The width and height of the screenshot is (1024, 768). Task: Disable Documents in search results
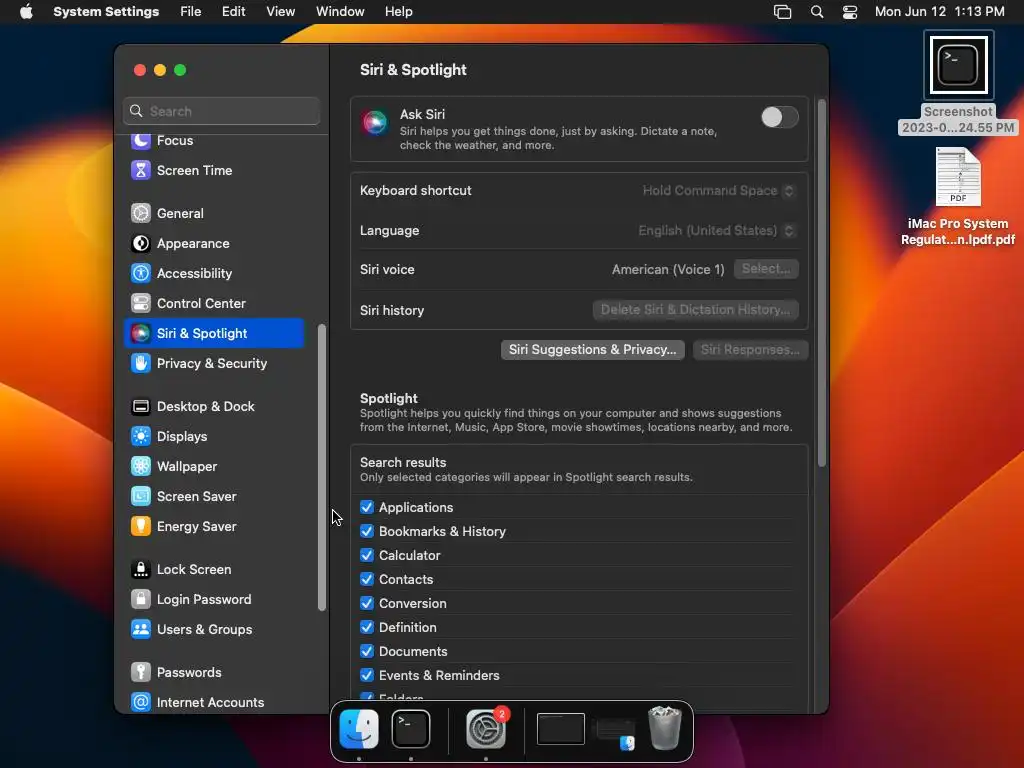pos(367,652)
